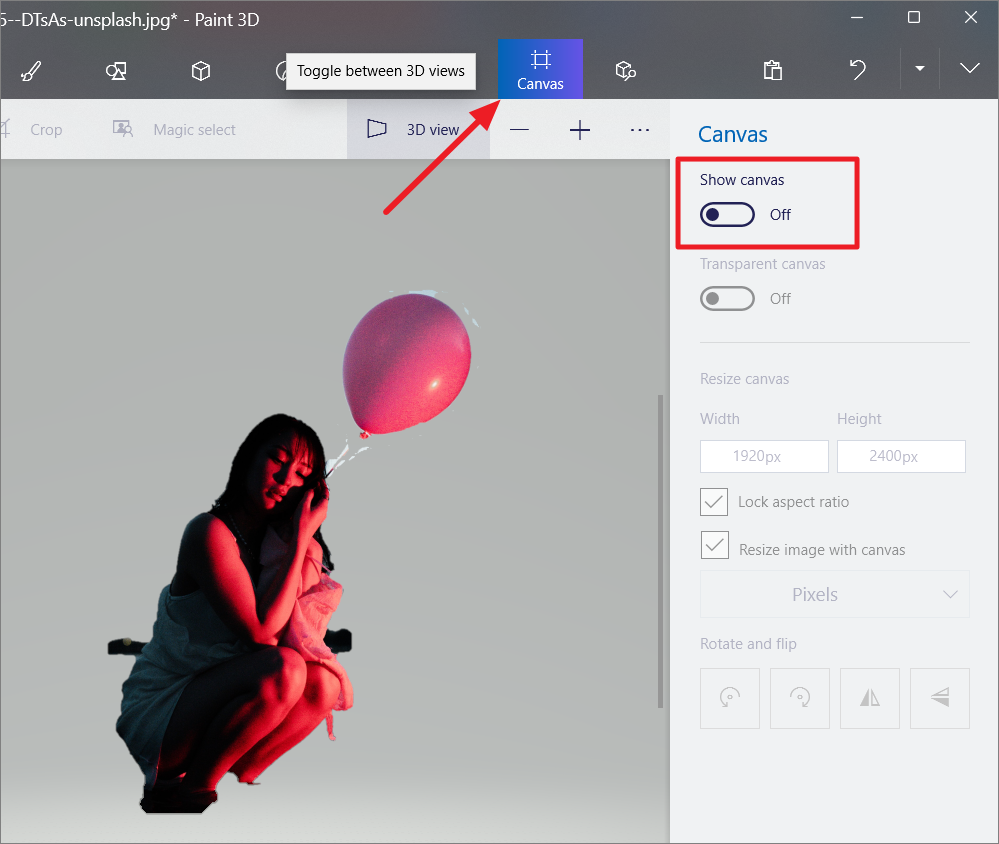The width and height of the screenshot is (999, 844).
Task: Toggle the 3D view button
Action: click(x=418, y=129)
